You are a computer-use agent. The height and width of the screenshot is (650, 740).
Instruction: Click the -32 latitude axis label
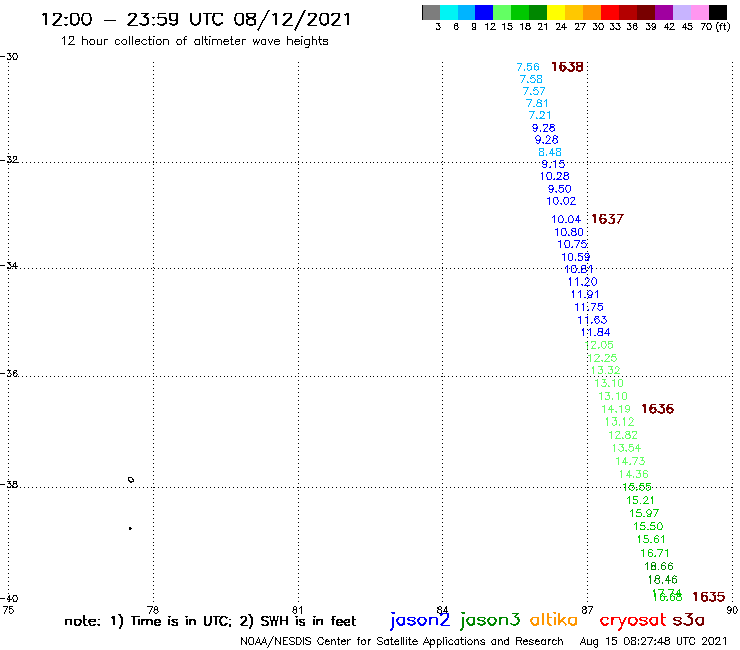point(9,160)
